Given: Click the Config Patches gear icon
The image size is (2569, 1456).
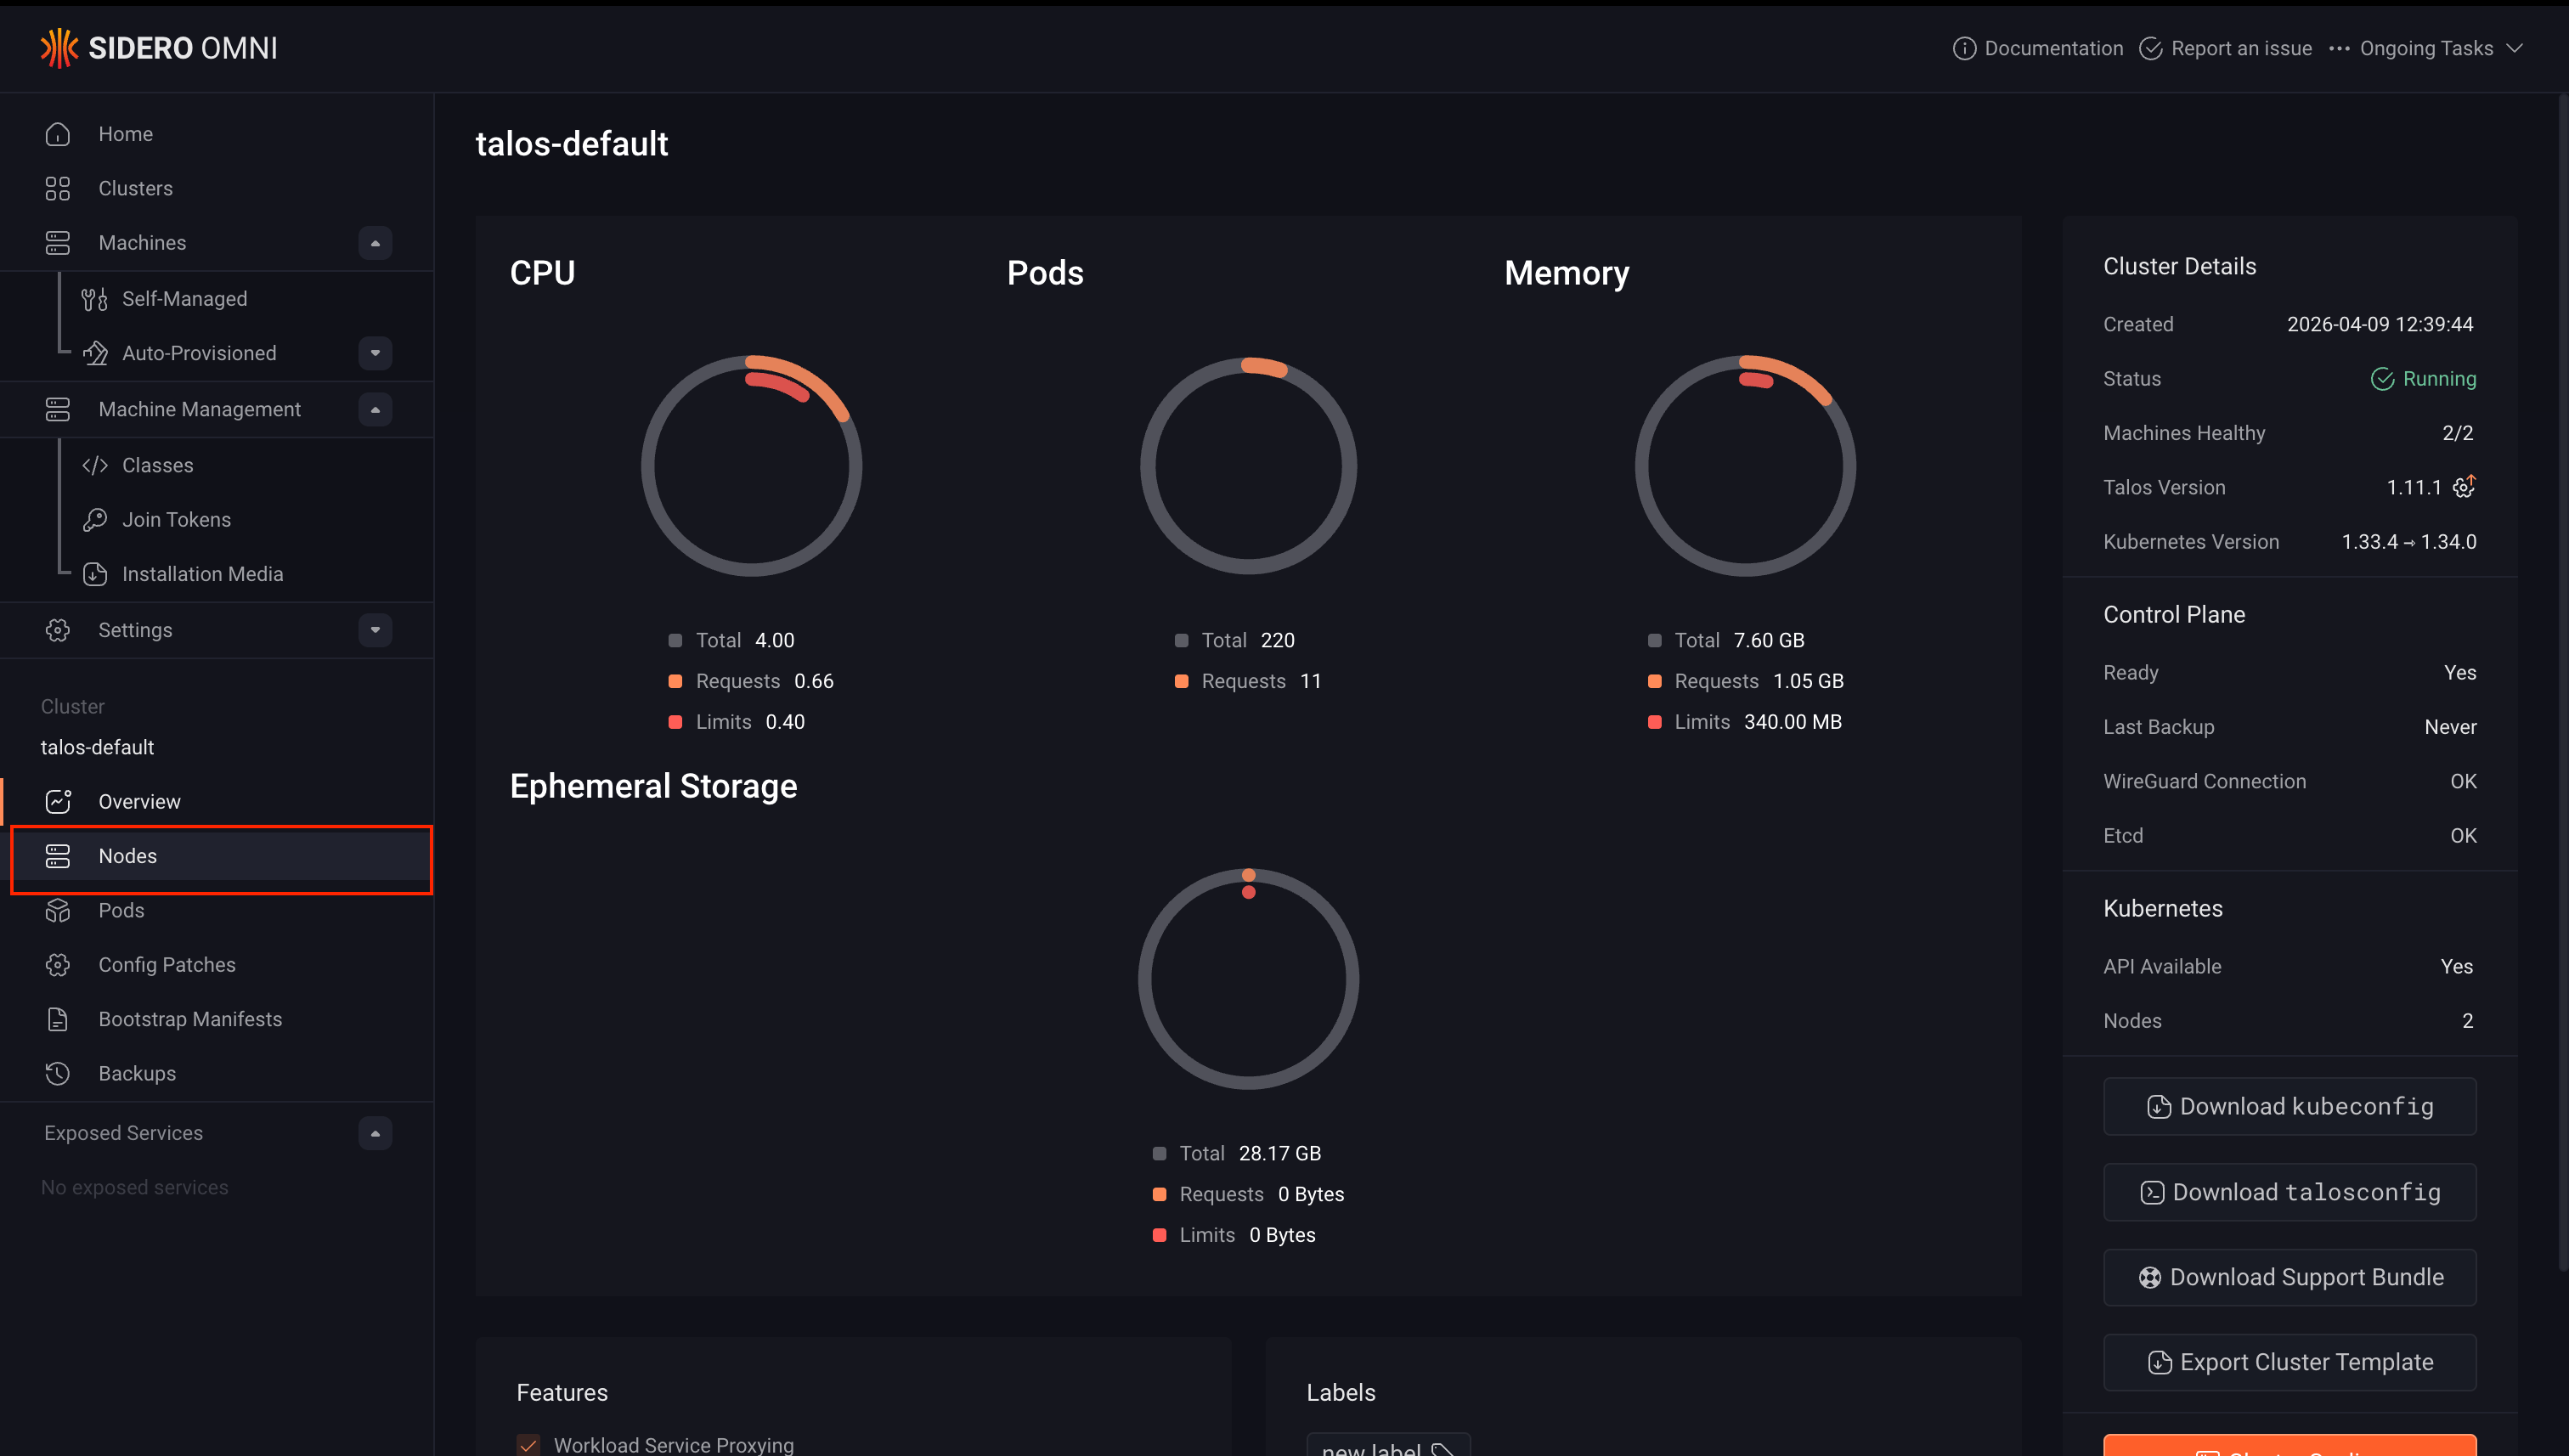Looking at the screenshot, I should 57,965.
